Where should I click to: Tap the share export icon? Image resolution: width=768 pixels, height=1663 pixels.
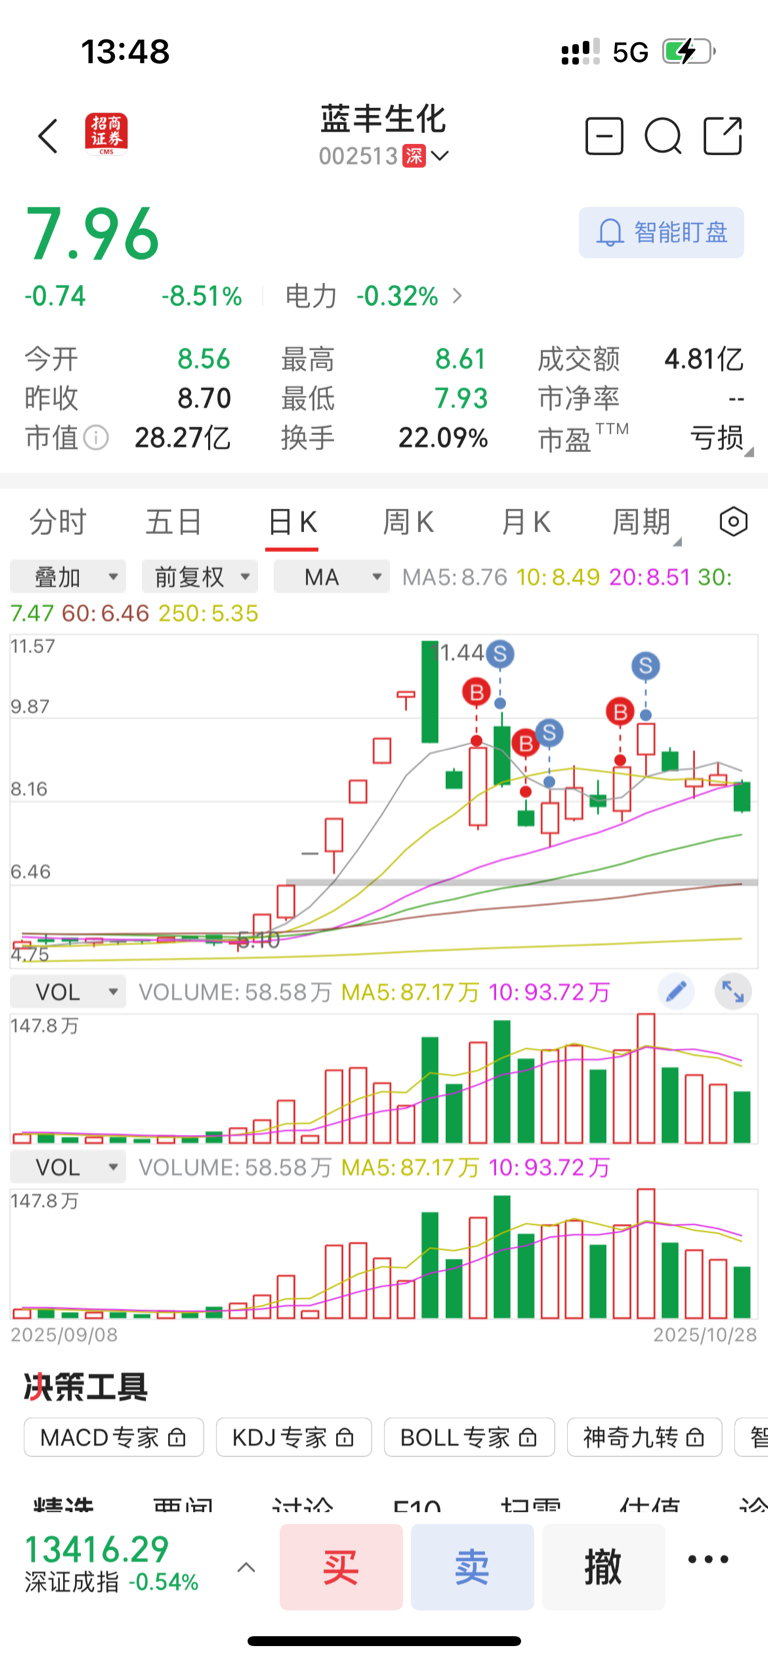click(x=723, y=136)
